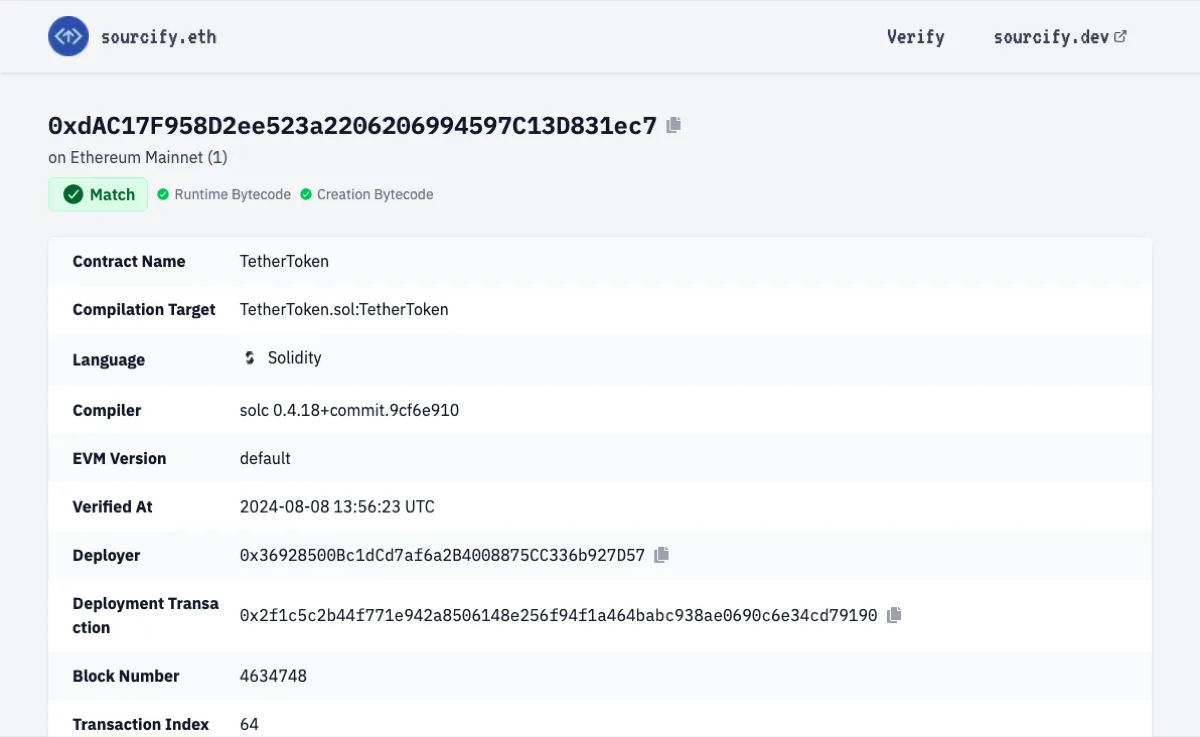Copy the contract address 0xdAC17F958D2ee...
The width and height of the screenshot is (1200, 737).
tap(674, 125)
